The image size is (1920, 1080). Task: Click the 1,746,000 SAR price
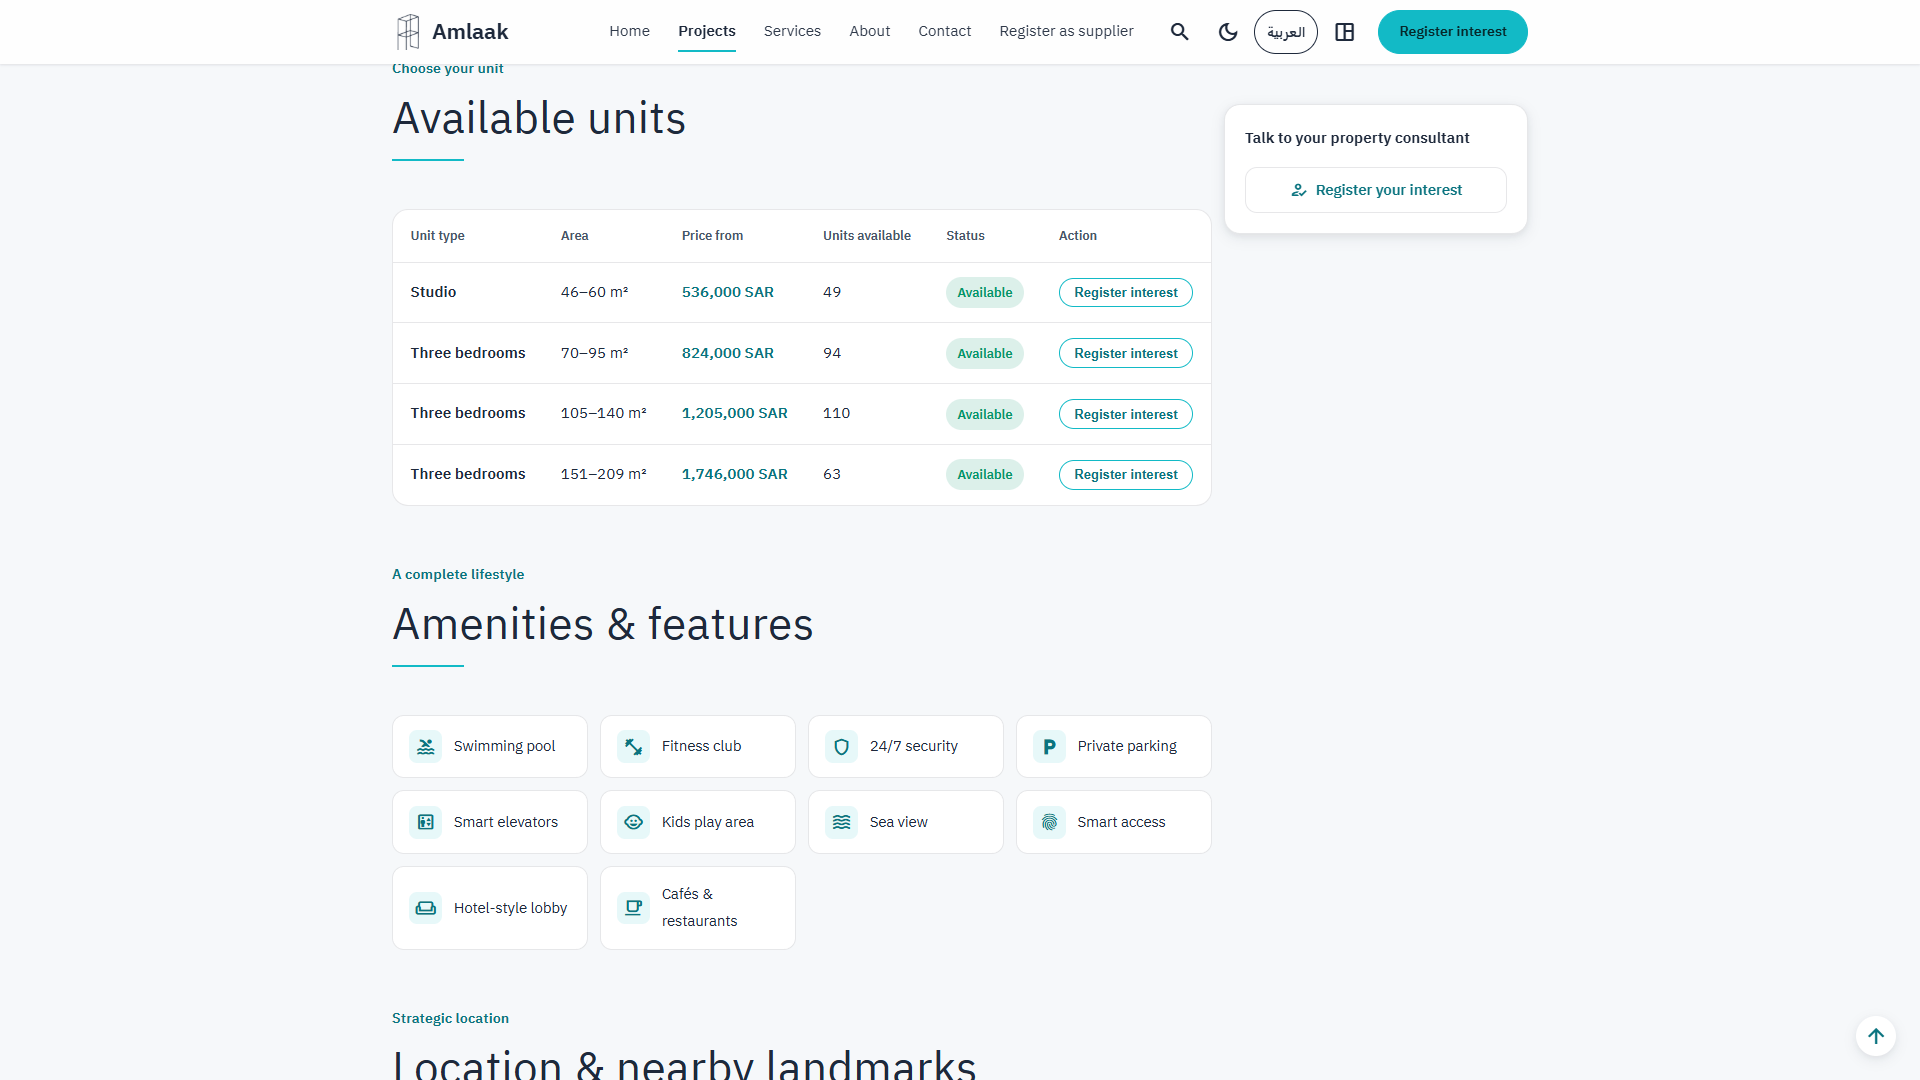coord(735,474)
